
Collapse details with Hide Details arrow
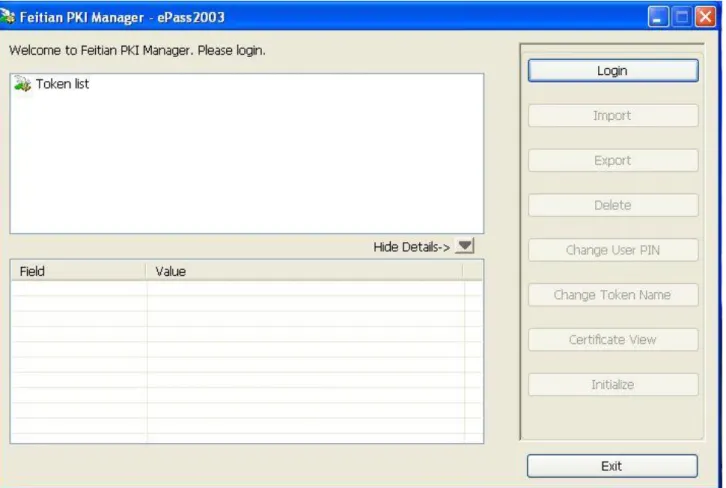pyautogui.click(x=464, y=246)
